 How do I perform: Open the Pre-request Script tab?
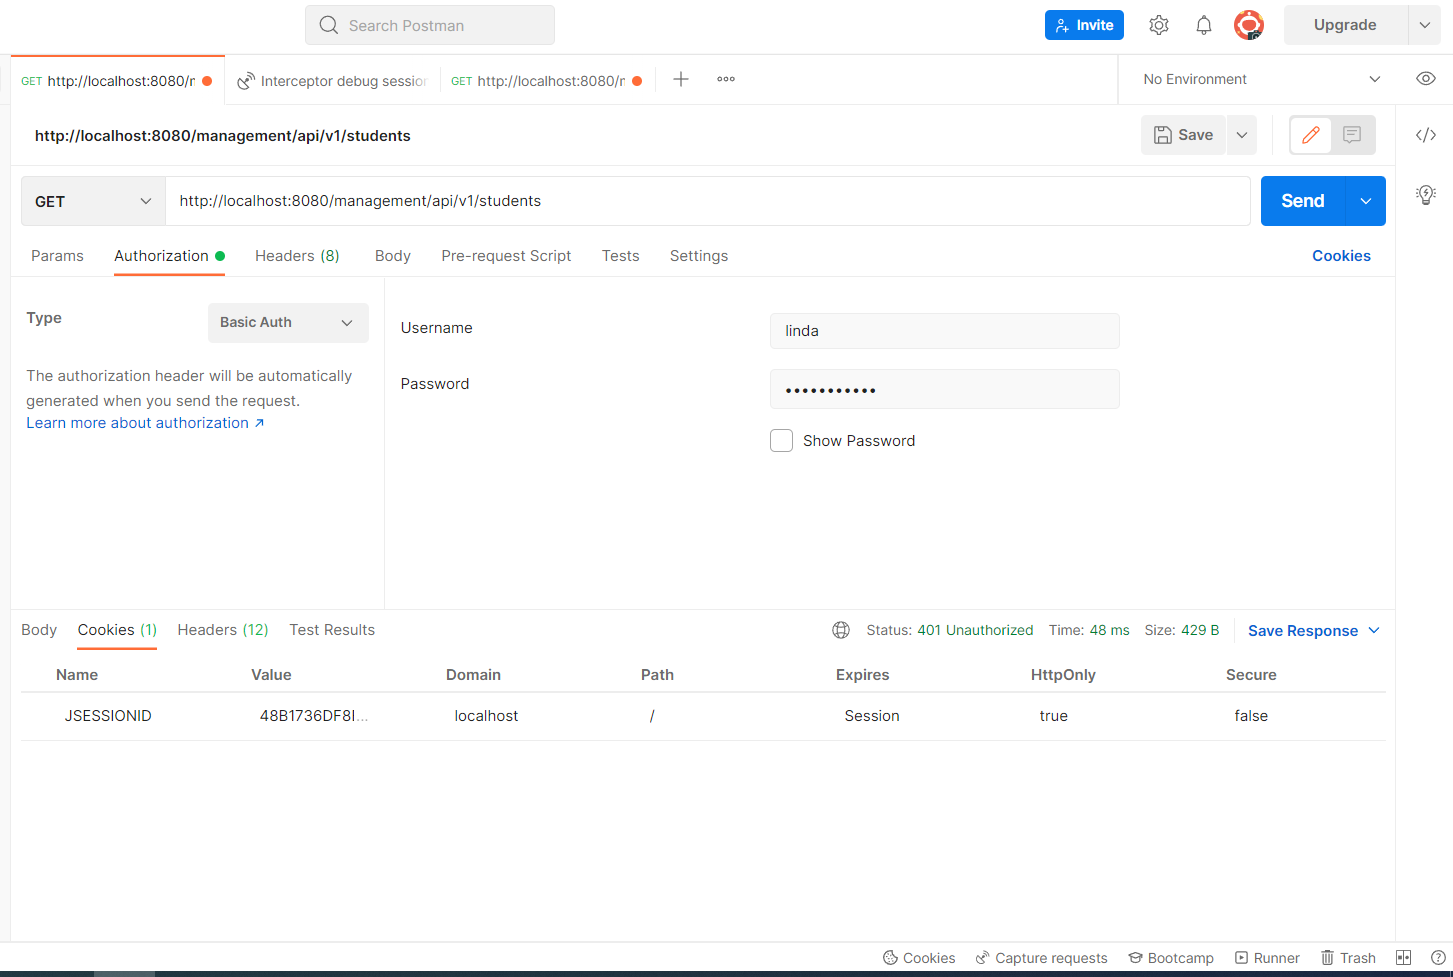[506, 256]
